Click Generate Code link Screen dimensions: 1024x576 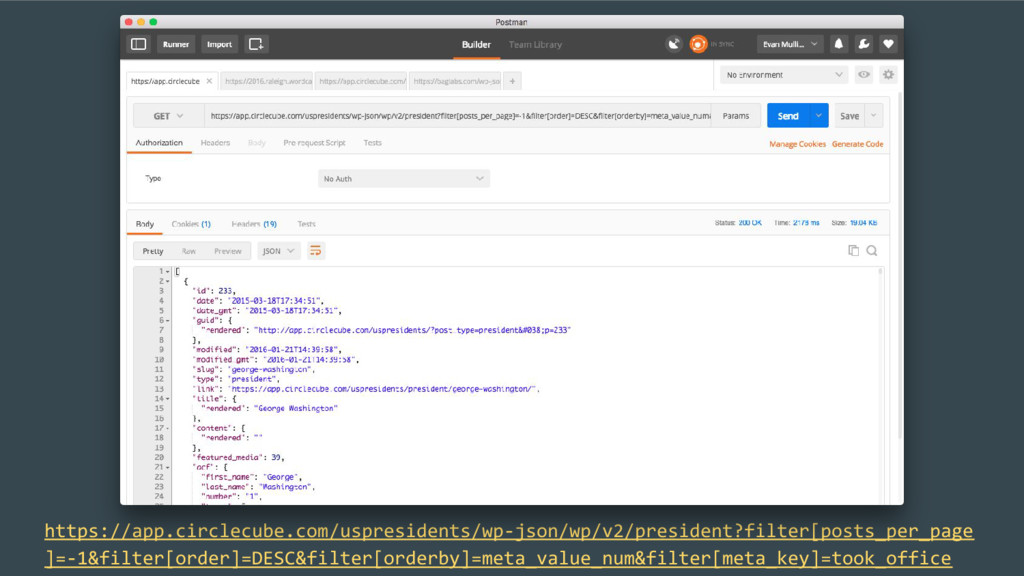857,144
